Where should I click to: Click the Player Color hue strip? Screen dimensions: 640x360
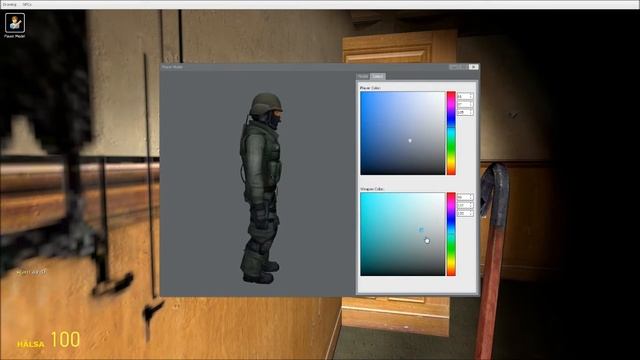(x=451, y=133)
